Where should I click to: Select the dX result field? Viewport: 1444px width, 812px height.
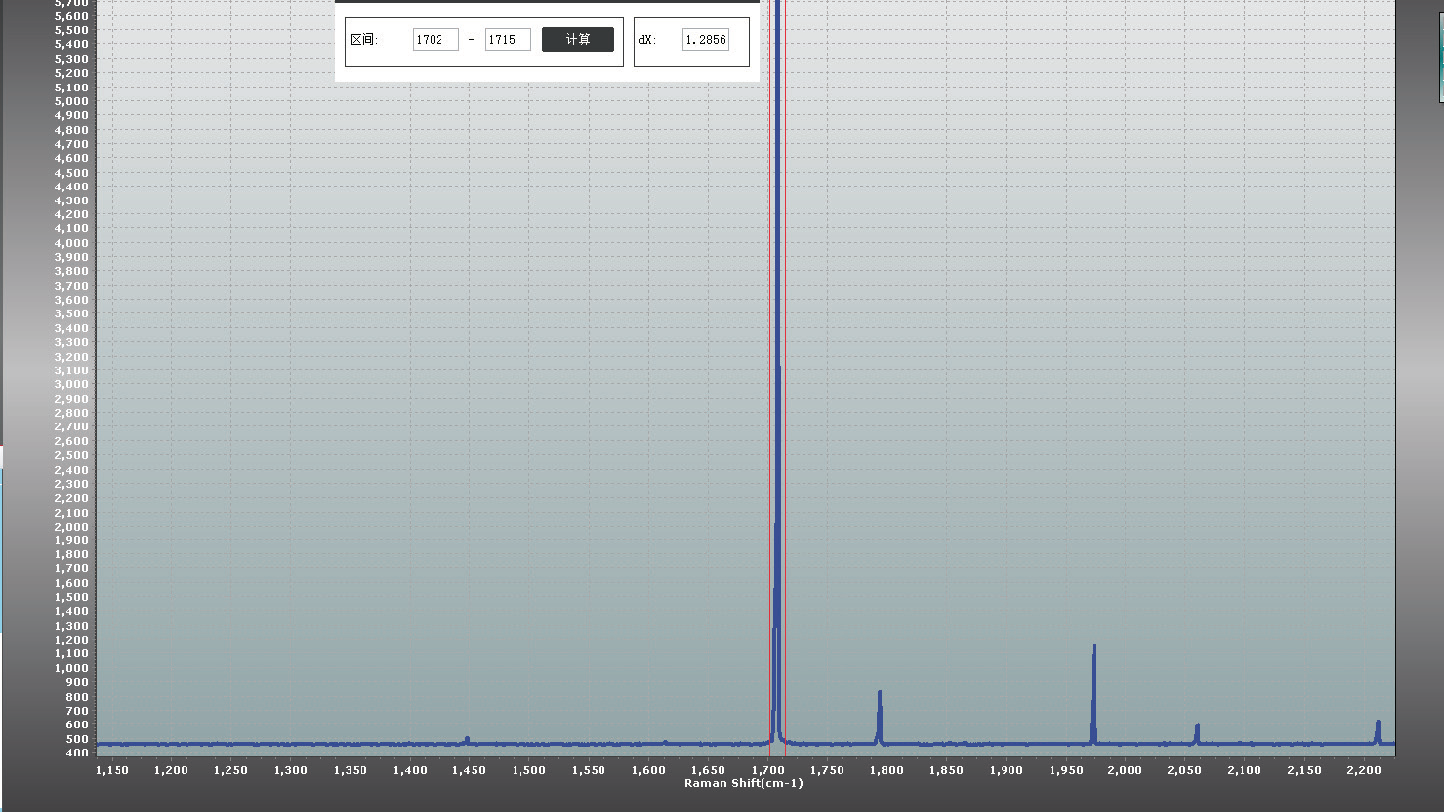point(705,40)
